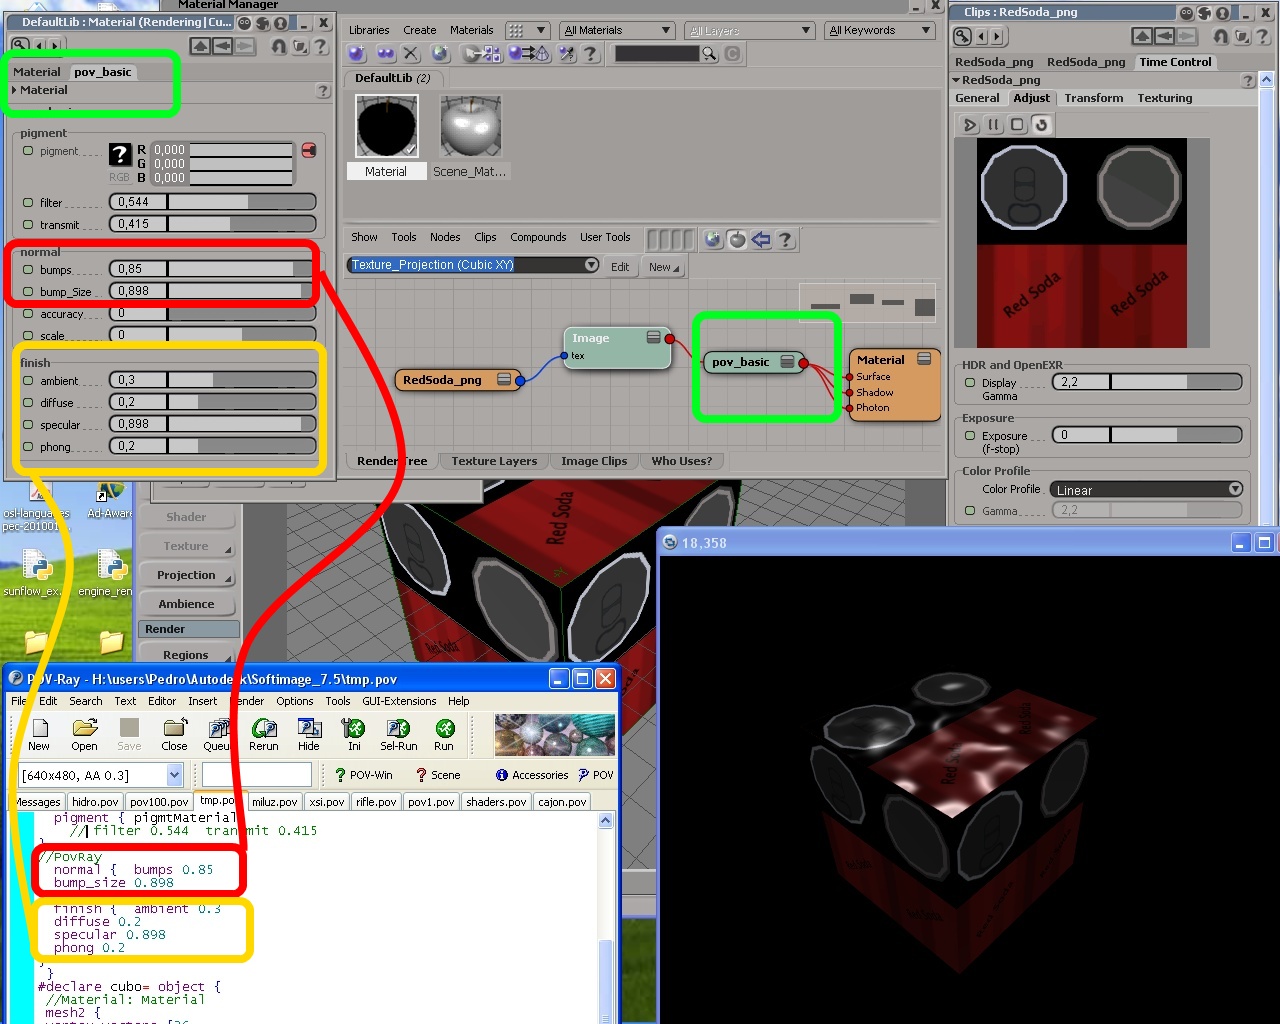This screenshot has width=1280, height=1024.
Task: Open the grid view mode dropdown
Action: [527, 30]
